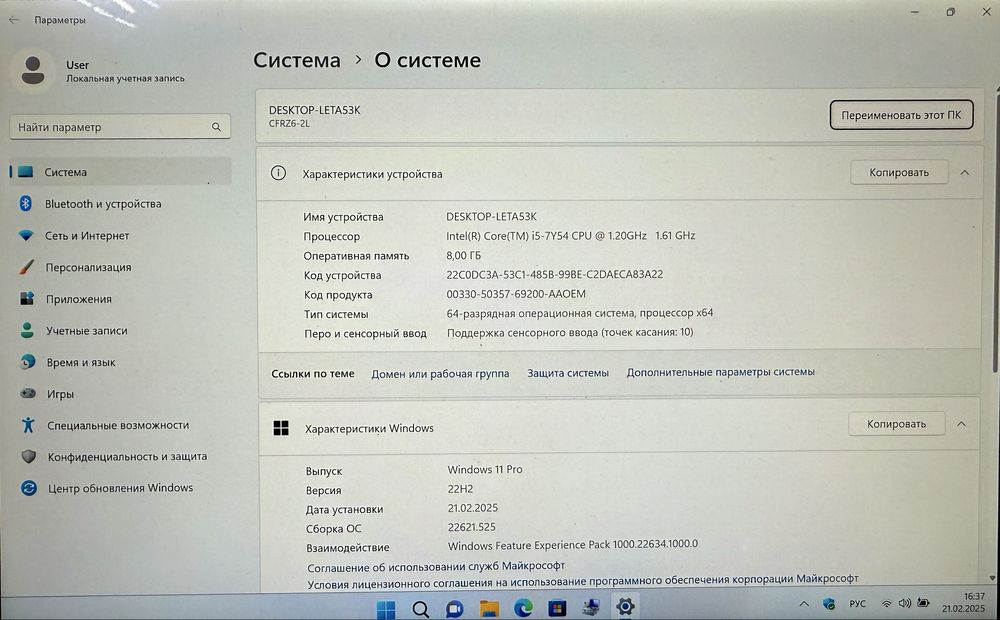Image resolution: width=1000 pixels, height=620 pixels.
Task: Open the chat camera app on taskbar
Action: [454, 609]
